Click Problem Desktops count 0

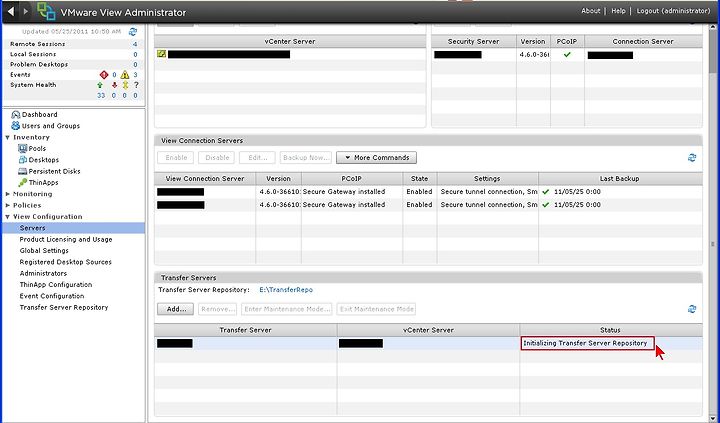click(135, 65)
